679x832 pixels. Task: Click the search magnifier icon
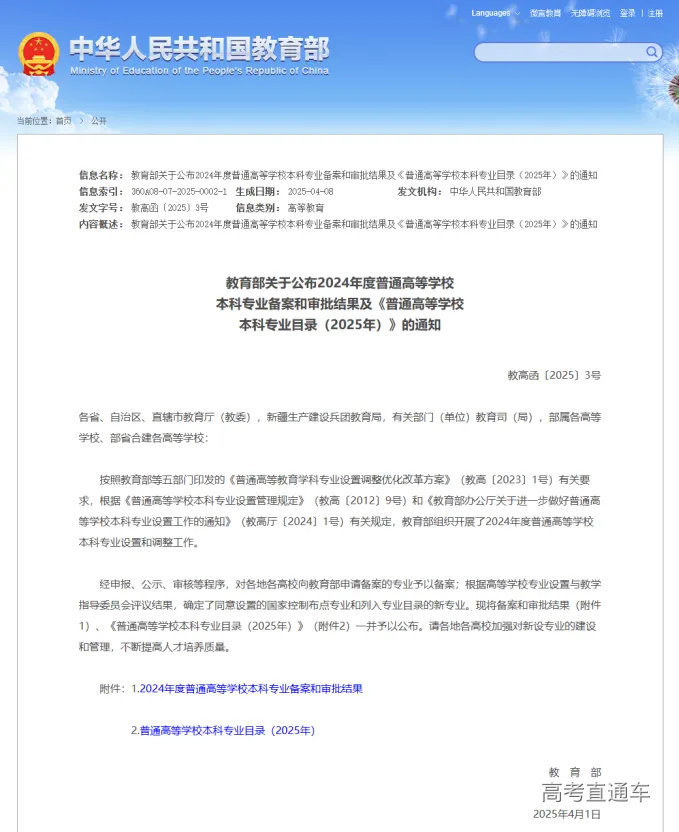click(x=652, y=52)
